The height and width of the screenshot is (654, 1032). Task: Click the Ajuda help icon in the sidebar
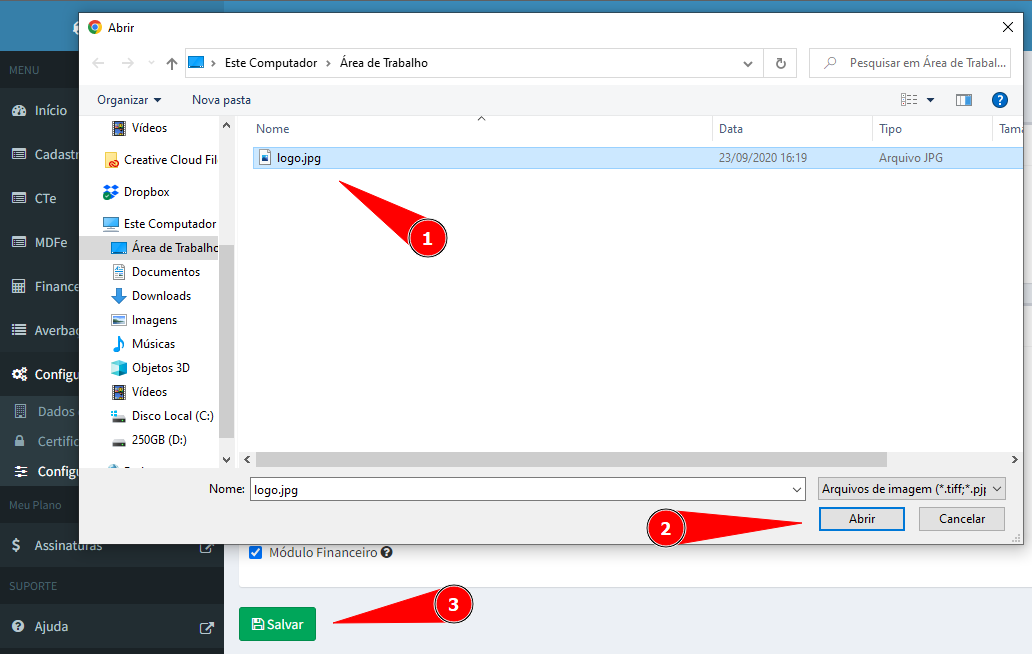[x=18, y=627]
